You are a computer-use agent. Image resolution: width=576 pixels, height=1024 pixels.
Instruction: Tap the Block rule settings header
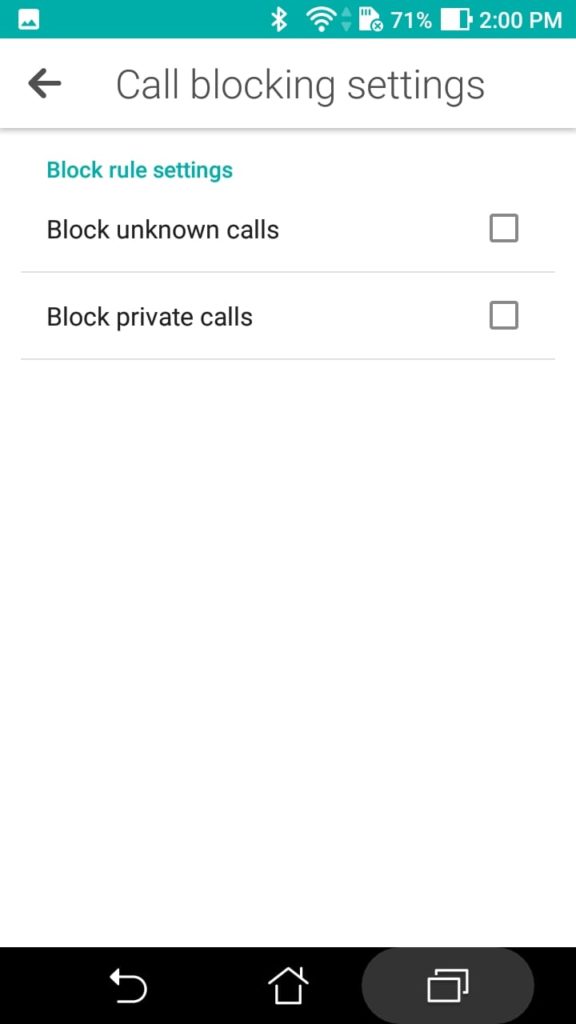[140, 170]
